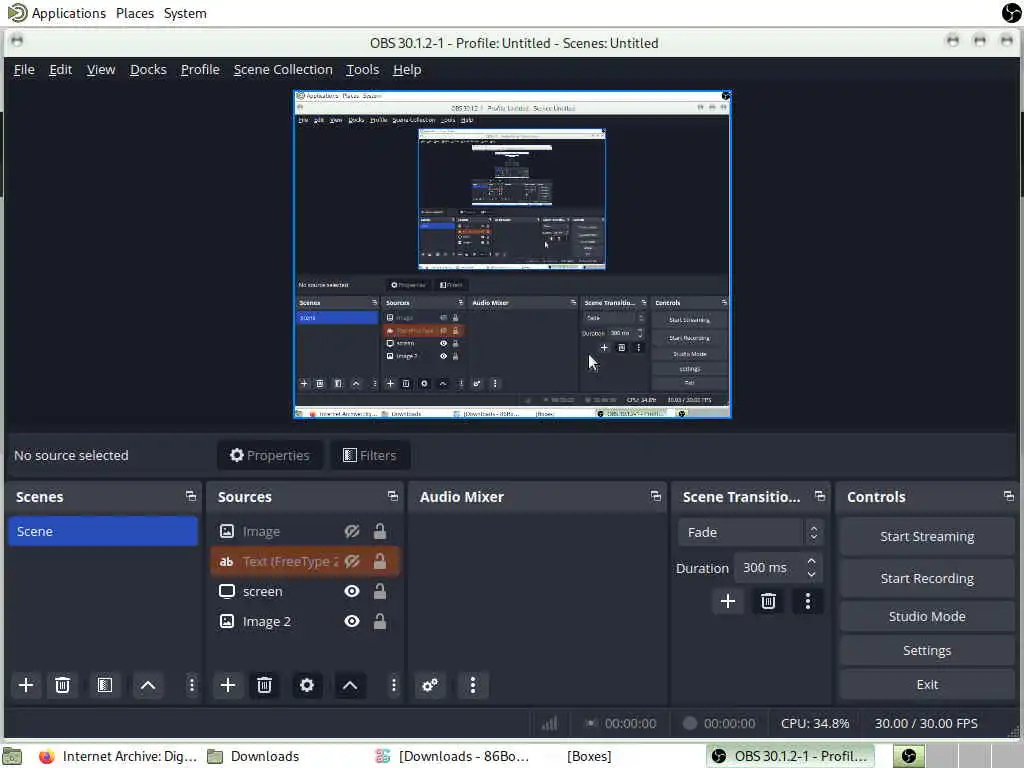Click the Duration 300 ms spinner arrows
The image size is (1024, 768).
click(811, 568)
